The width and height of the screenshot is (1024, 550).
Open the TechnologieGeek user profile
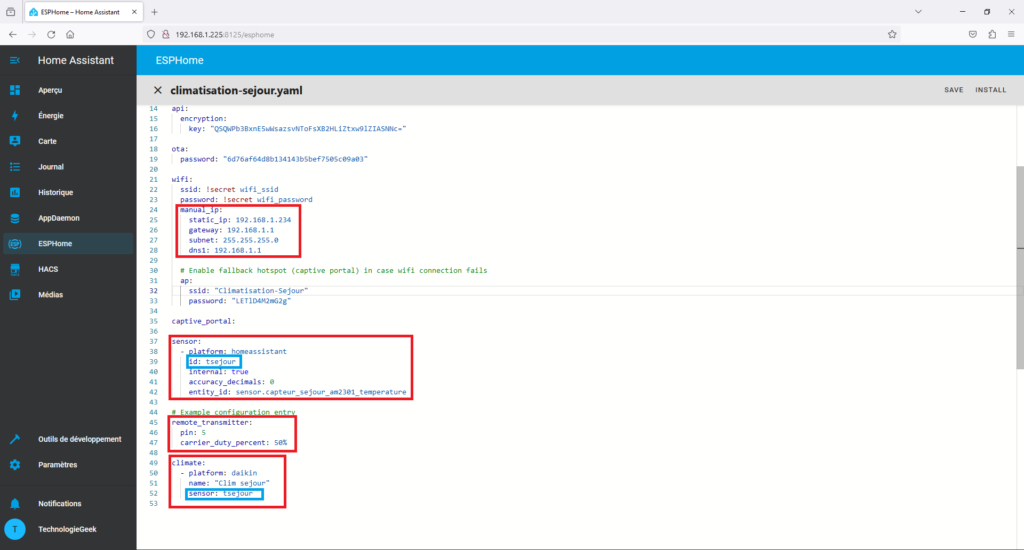click(68, 530)
